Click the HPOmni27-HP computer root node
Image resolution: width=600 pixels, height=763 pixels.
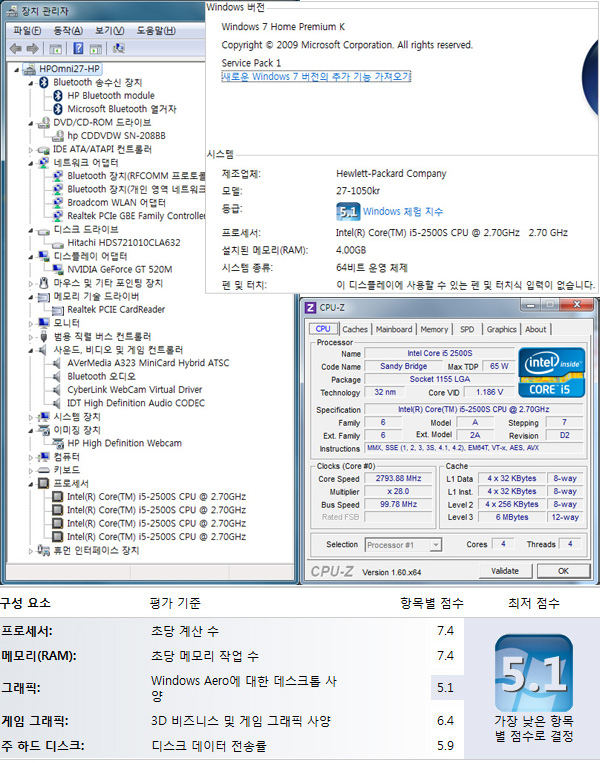(x=69, y=69)
